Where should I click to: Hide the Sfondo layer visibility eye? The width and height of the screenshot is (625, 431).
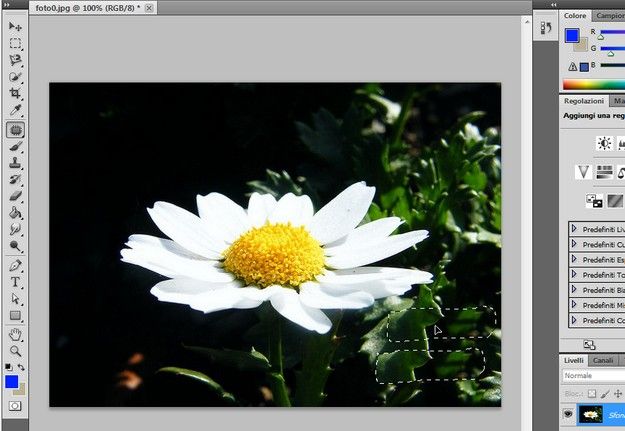568,414
